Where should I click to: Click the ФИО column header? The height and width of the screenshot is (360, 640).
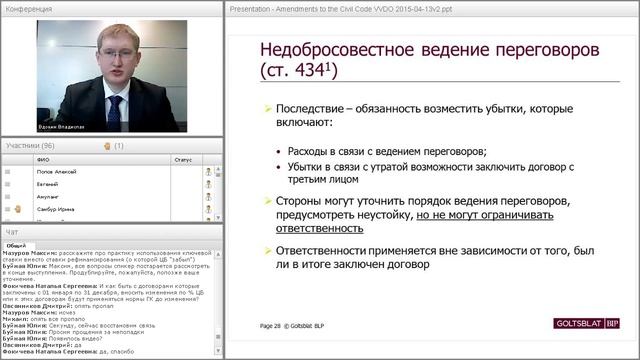click(x=102, y=160)
